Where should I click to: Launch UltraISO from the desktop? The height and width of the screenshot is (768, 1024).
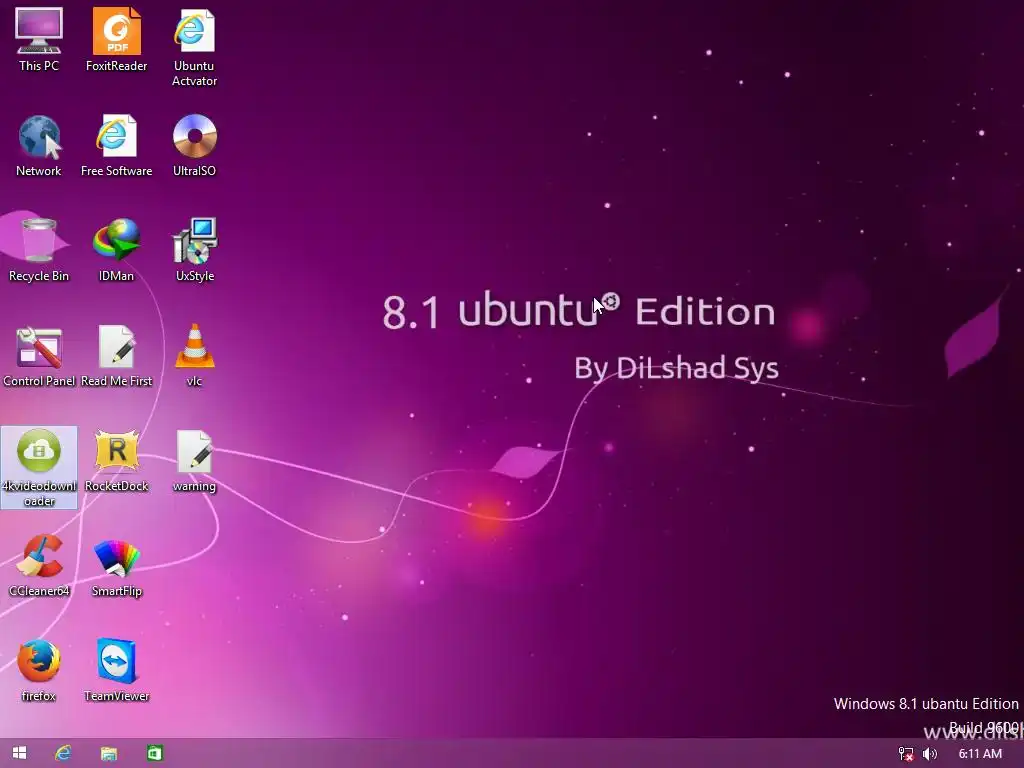coord(194,145)
